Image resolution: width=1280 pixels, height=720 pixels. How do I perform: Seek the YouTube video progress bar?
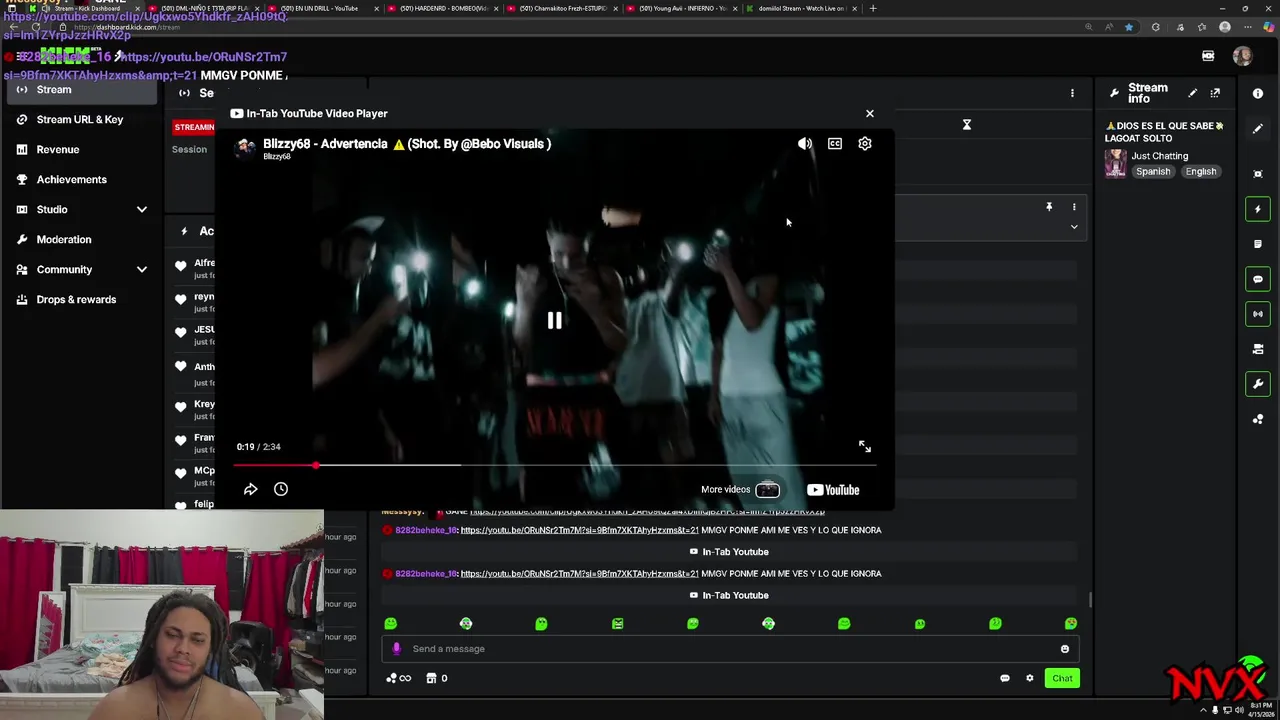[555, 465]
